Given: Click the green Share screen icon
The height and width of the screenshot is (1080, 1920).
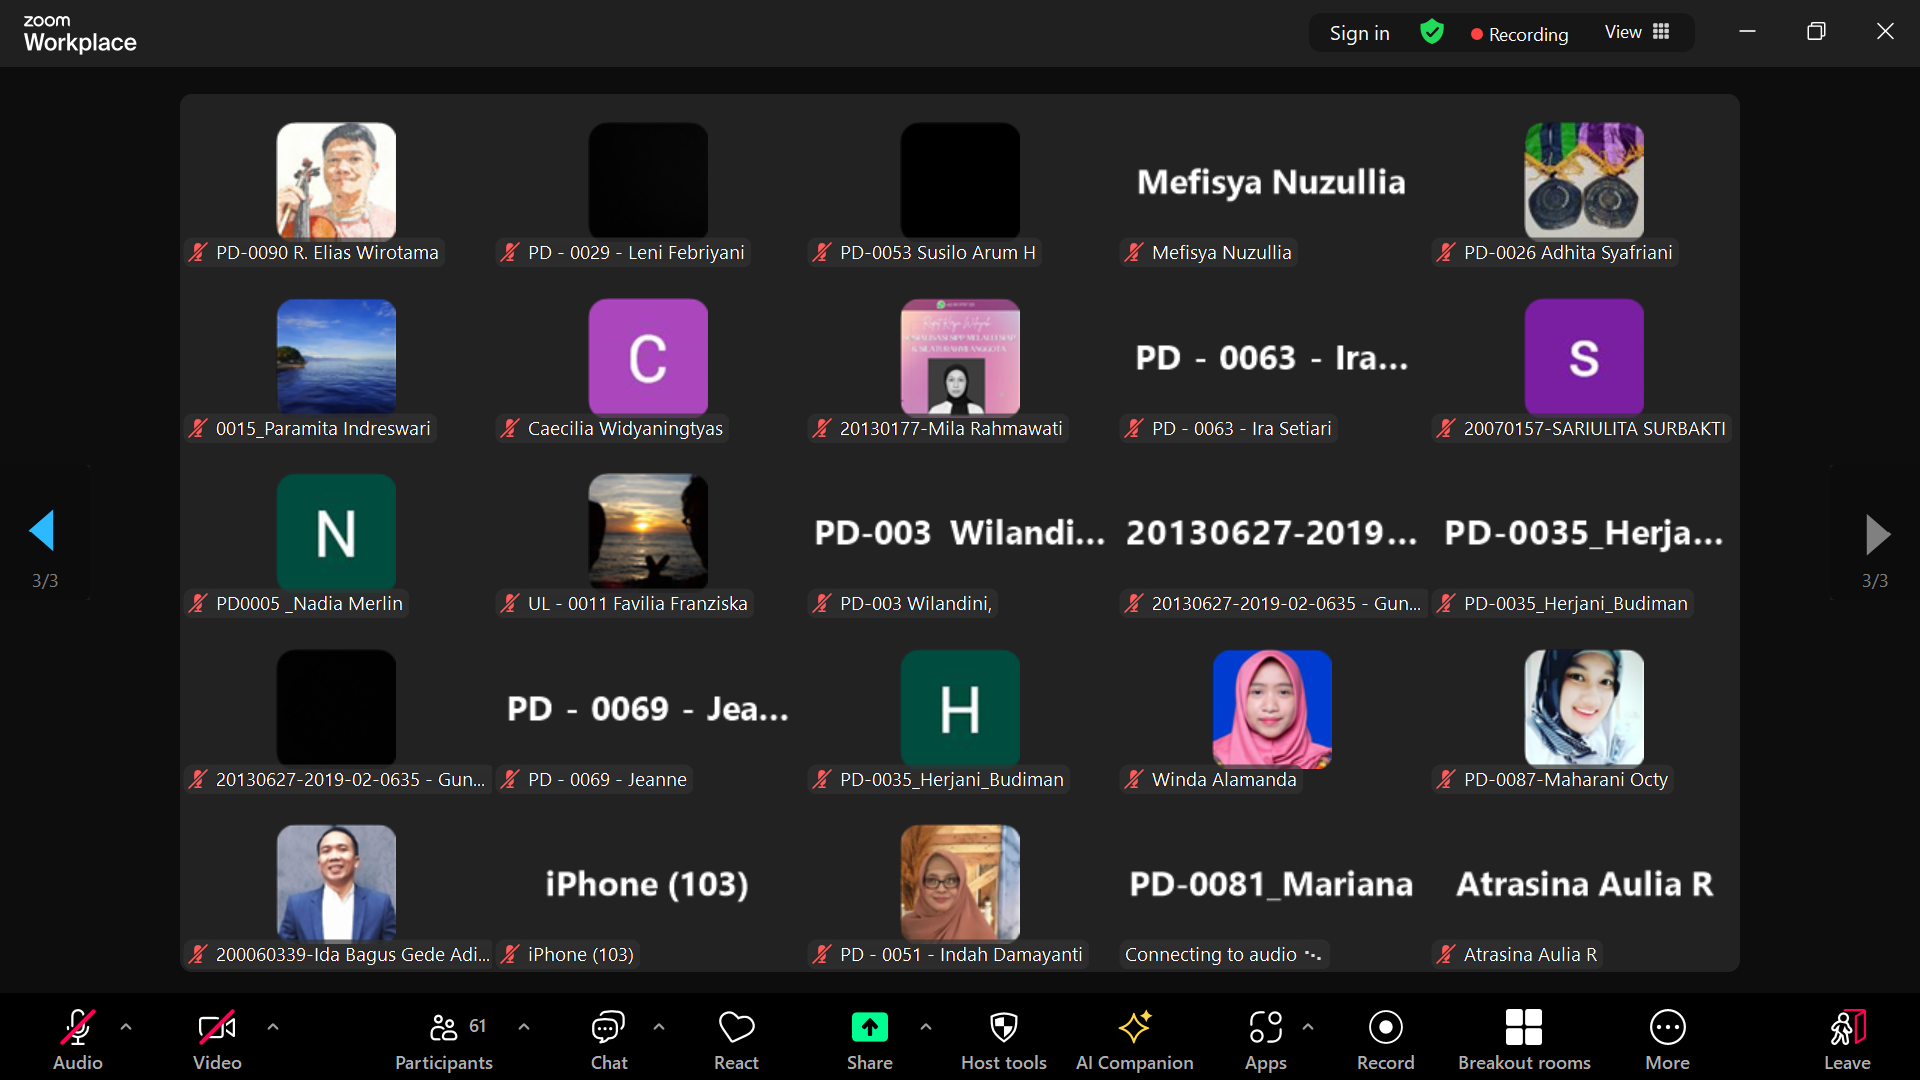Looking at the screenshot, I should [x=869, y=1027].
